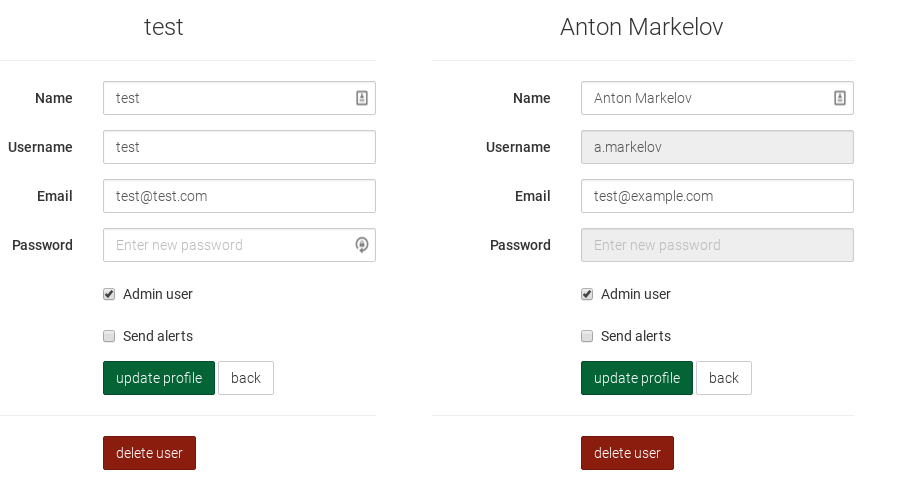The height and width of the screenshot is (478, 899).
Task: Click contact-card icon in test Name field
Action: click(362, 98)
